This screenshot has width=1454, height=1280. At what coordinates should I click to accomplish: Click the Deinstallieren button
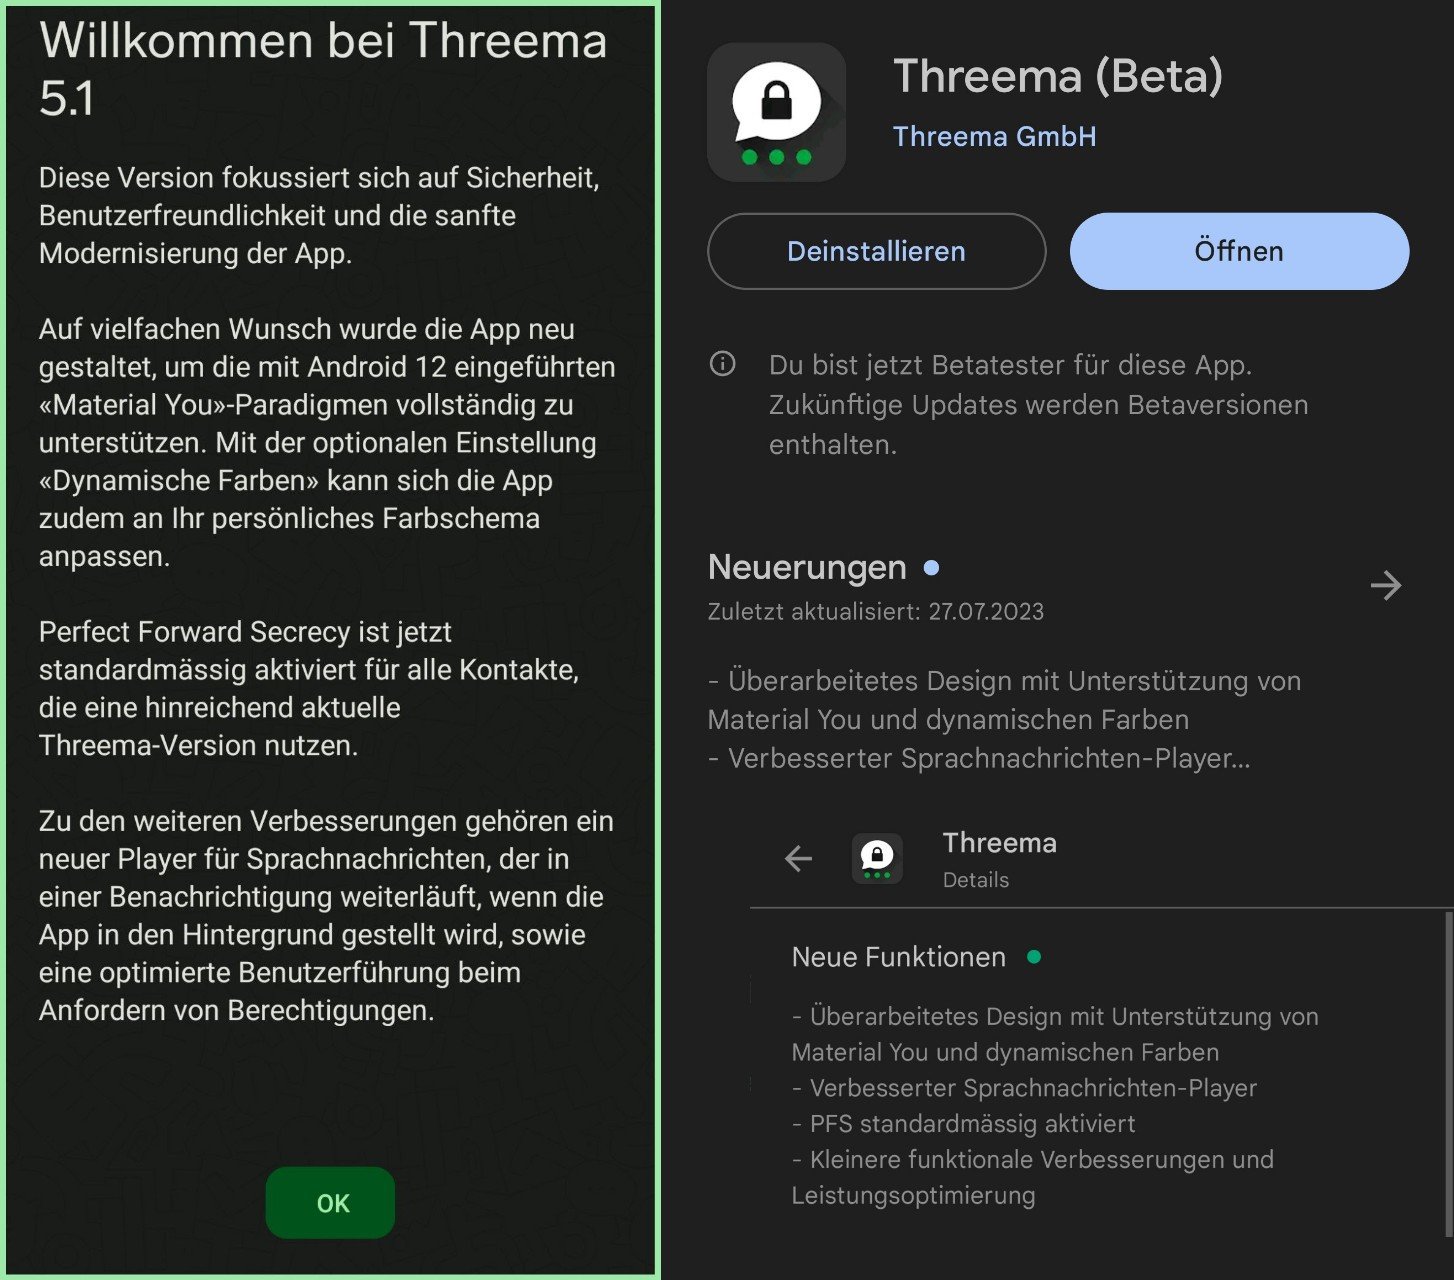(876, 251)
